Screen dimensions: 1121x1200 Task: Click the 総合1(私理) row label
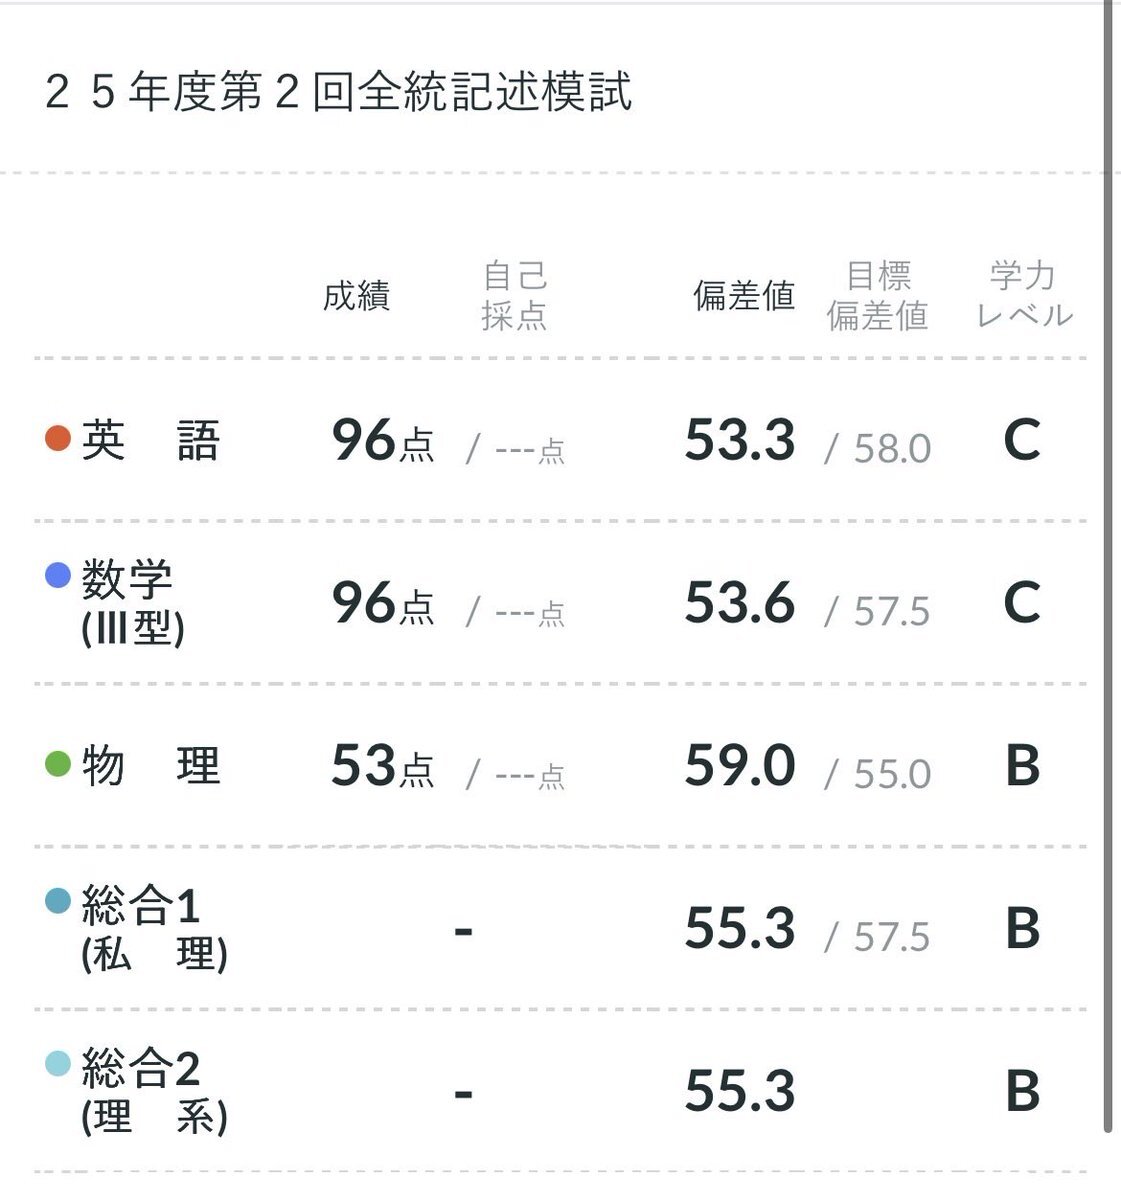click(153, 929)
